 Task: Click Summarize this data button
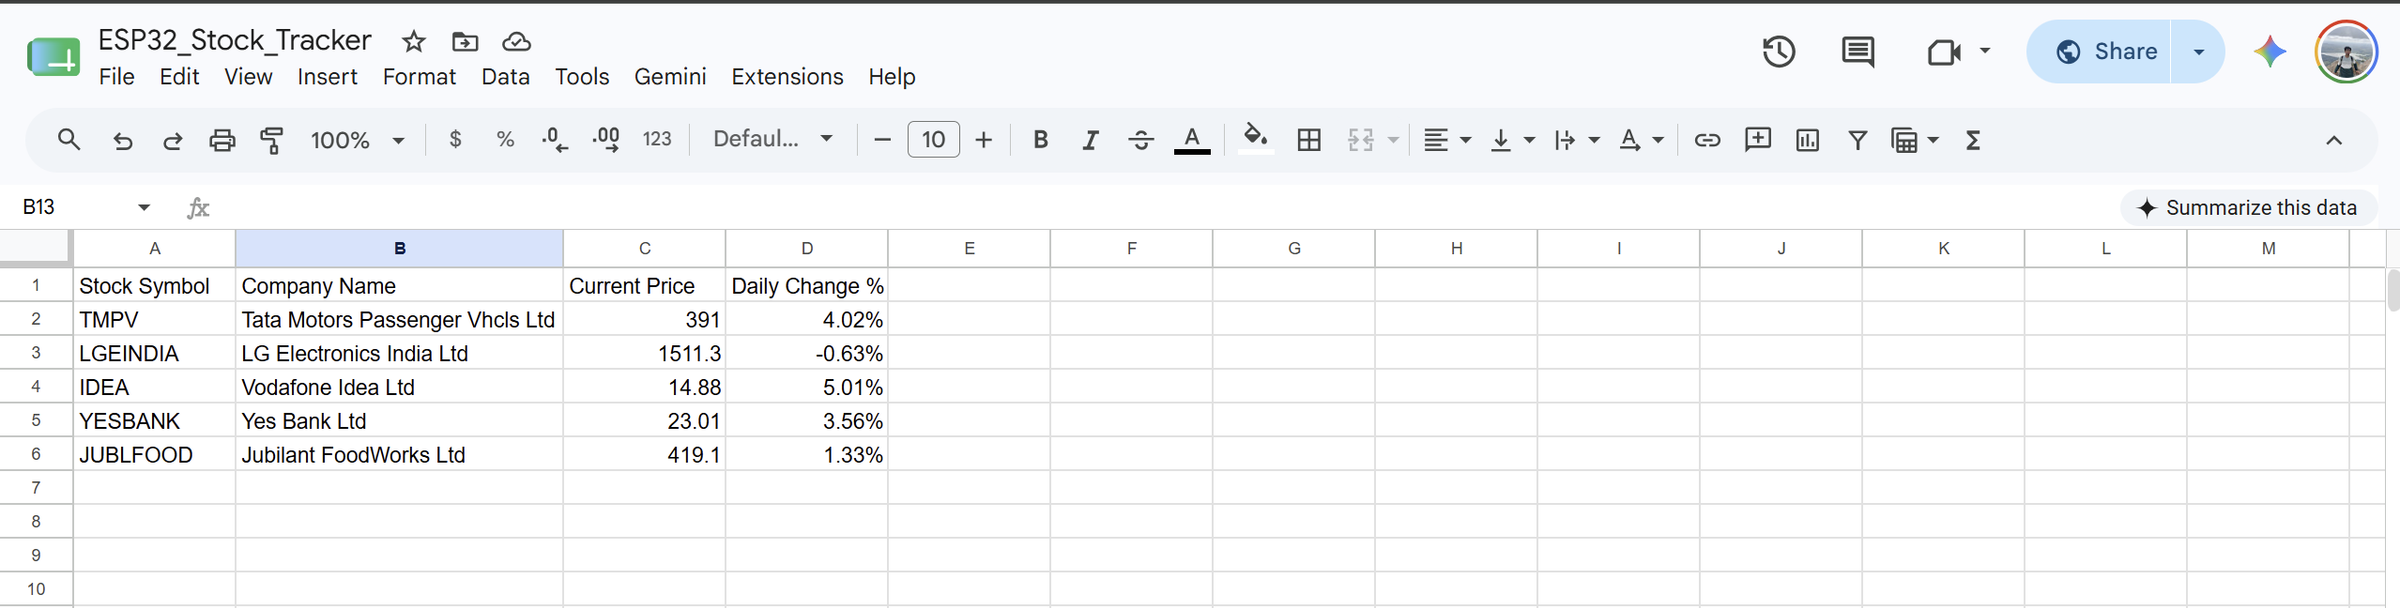coord(2247,208)
